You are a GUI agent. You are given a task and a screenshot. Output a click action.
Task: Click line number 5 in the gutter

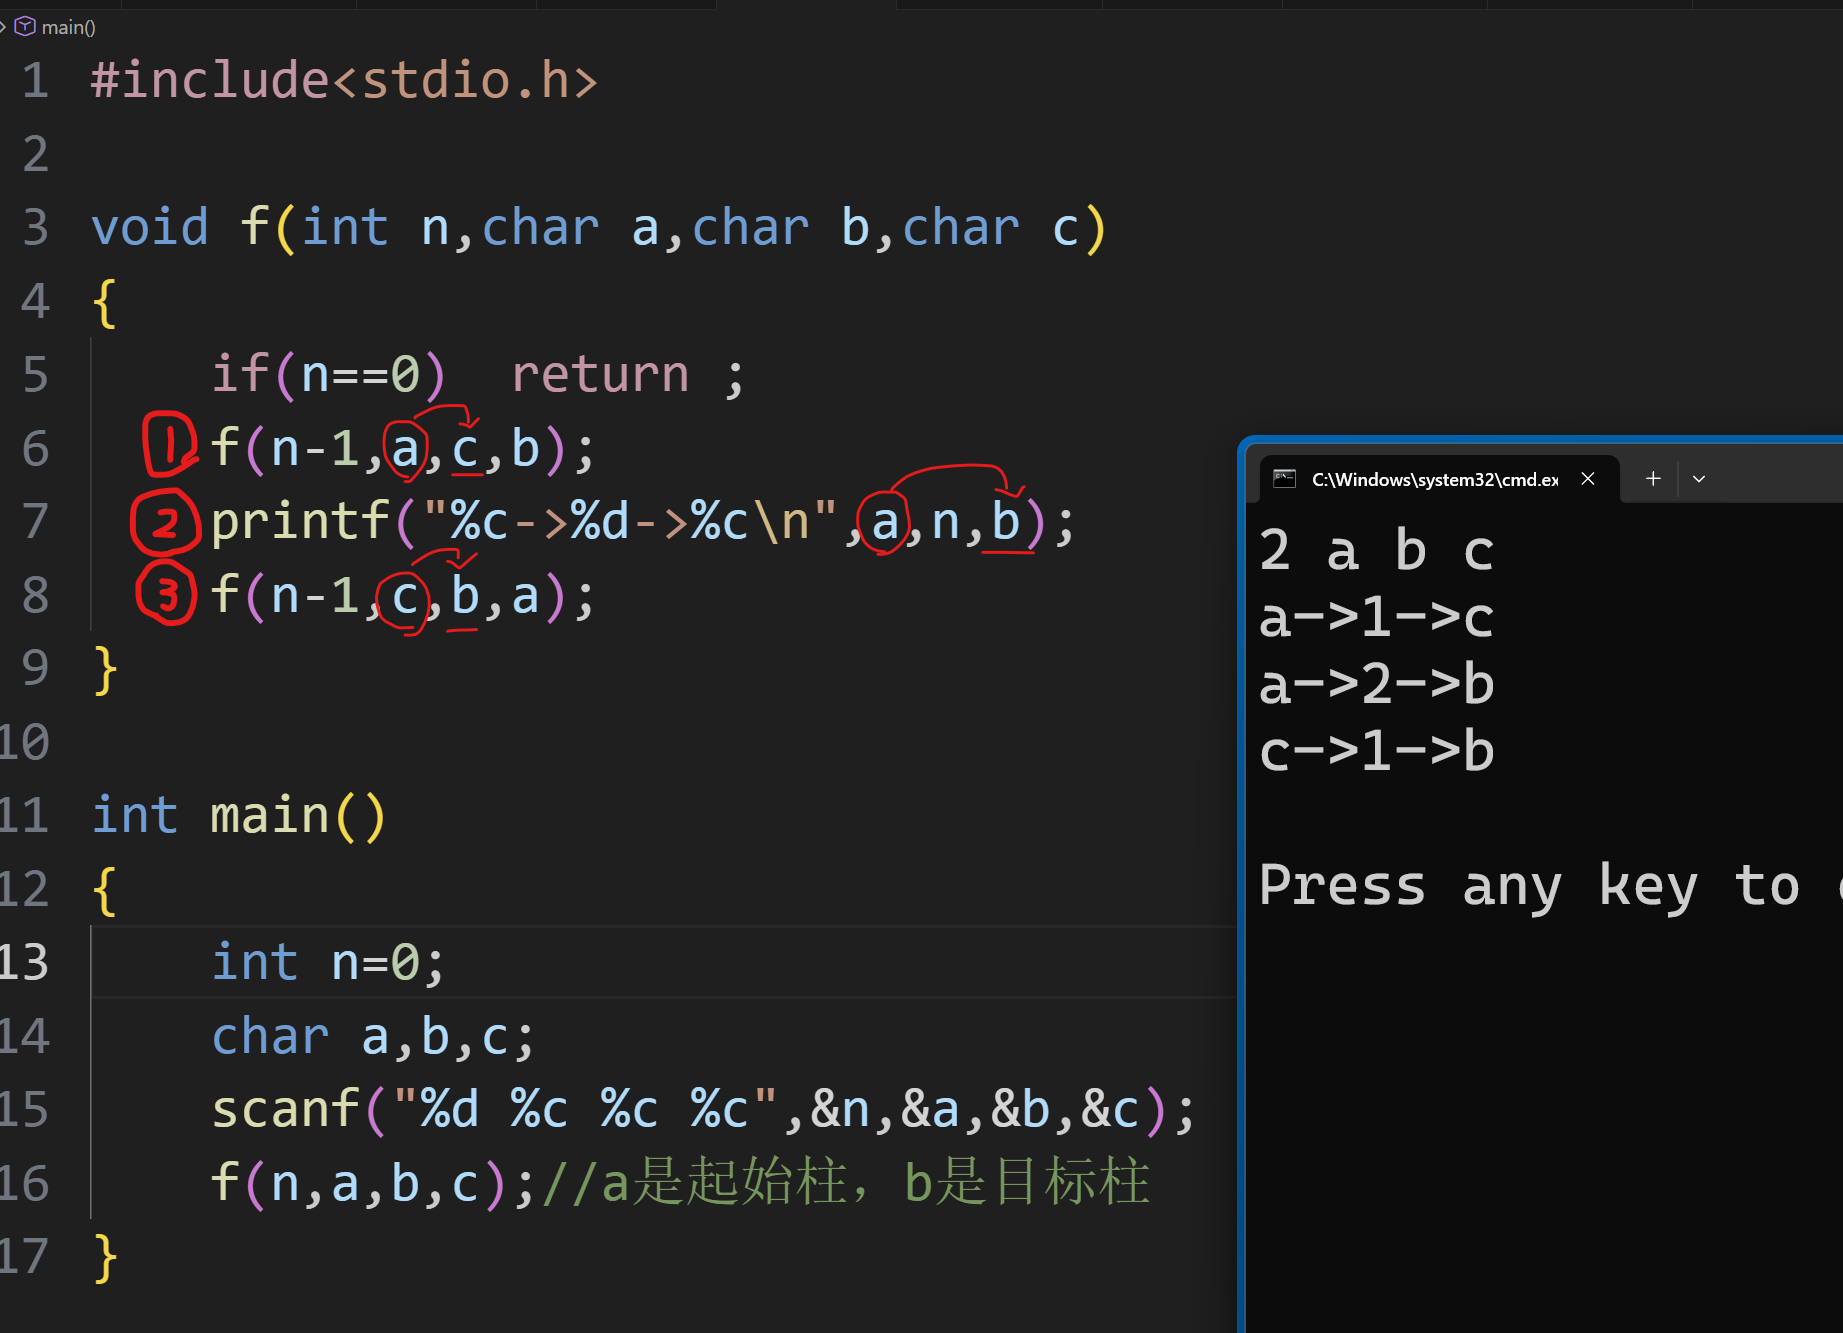click(35, 375)
